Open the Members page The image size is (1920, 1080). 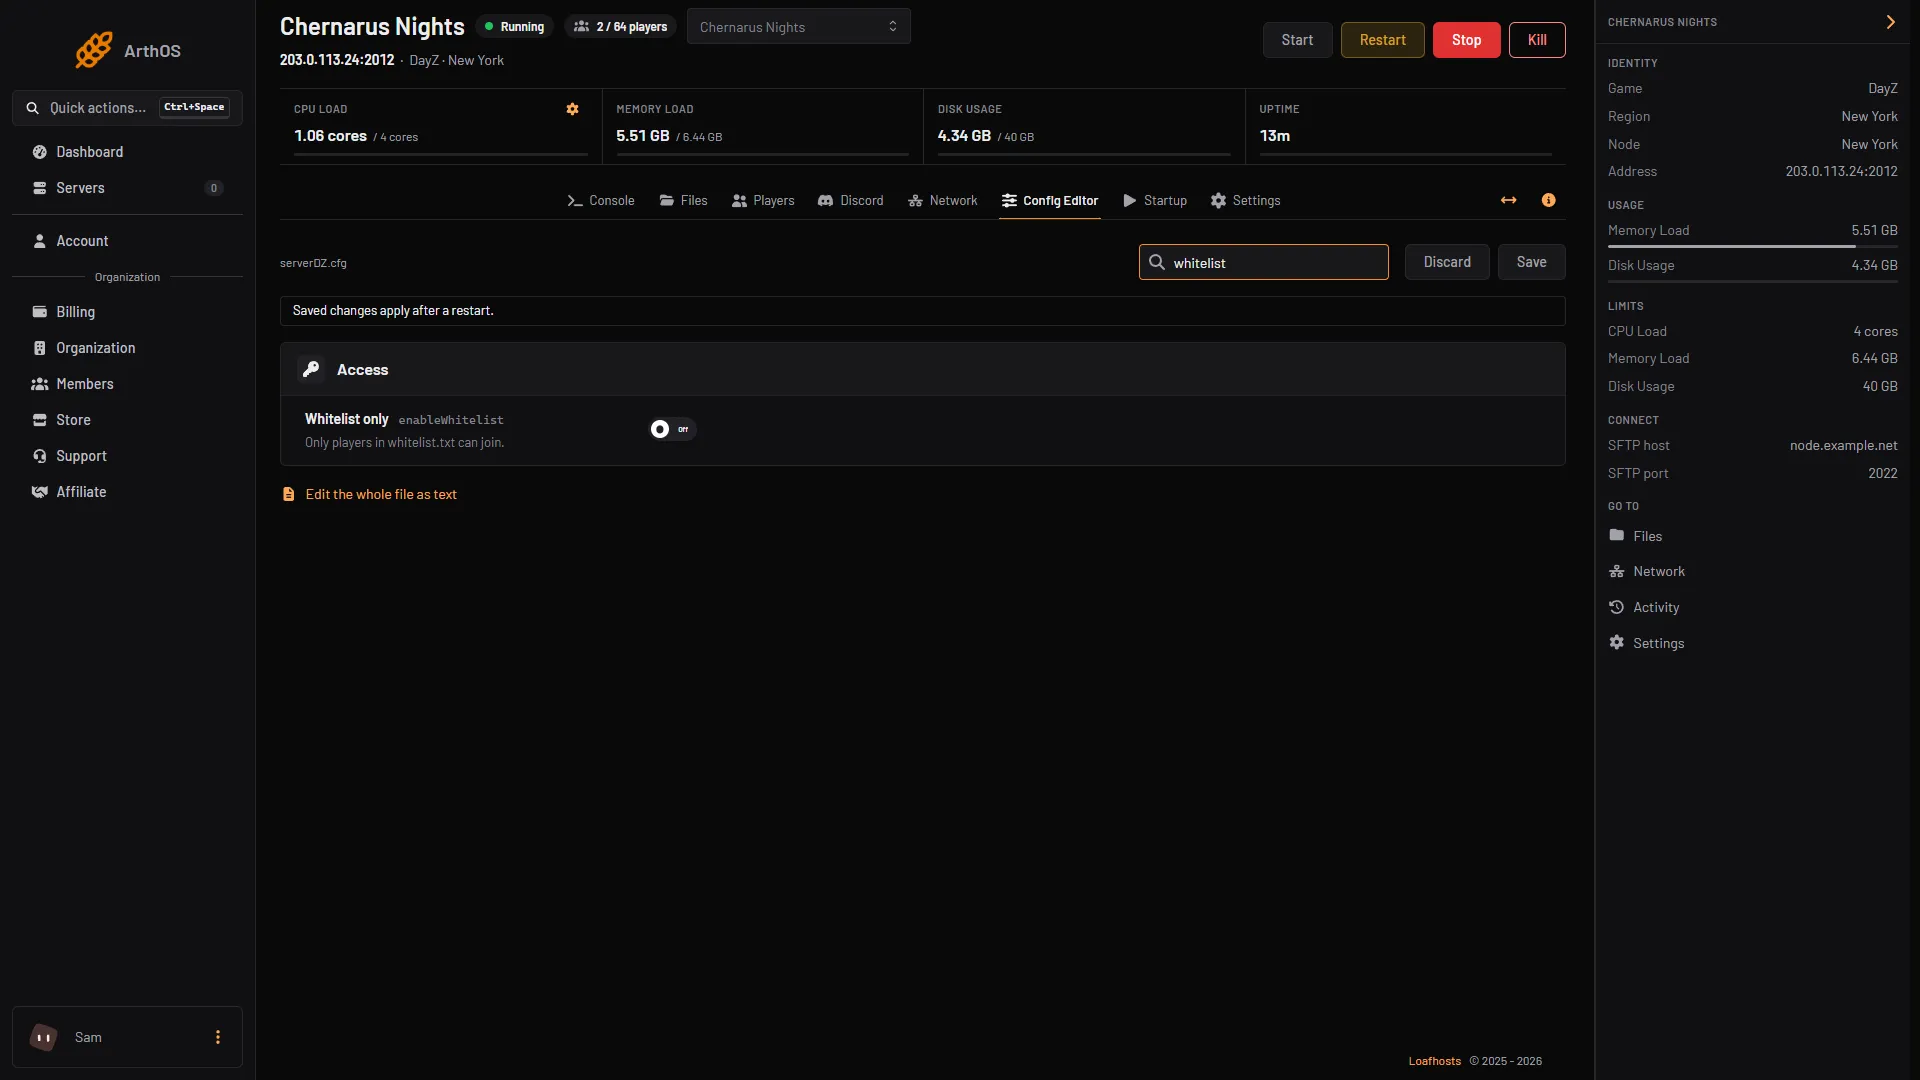pyautogui.click(x=127, y=384)
